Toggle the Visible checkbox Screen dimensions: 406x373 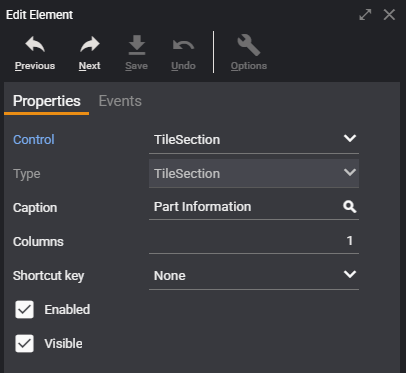pyautogui.click(x=24, y=343)
